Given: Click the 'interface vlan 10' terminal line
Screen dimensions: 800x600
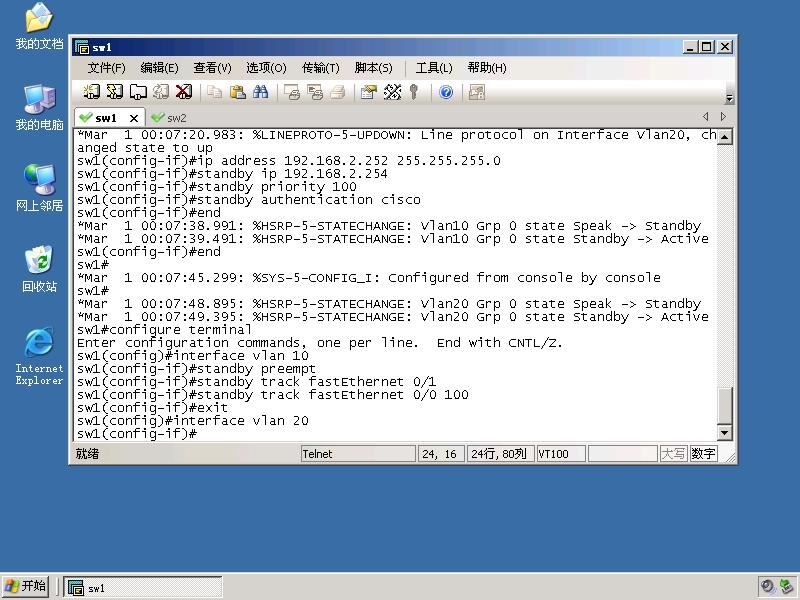Looking at the screenshot, I should (193, 356).
